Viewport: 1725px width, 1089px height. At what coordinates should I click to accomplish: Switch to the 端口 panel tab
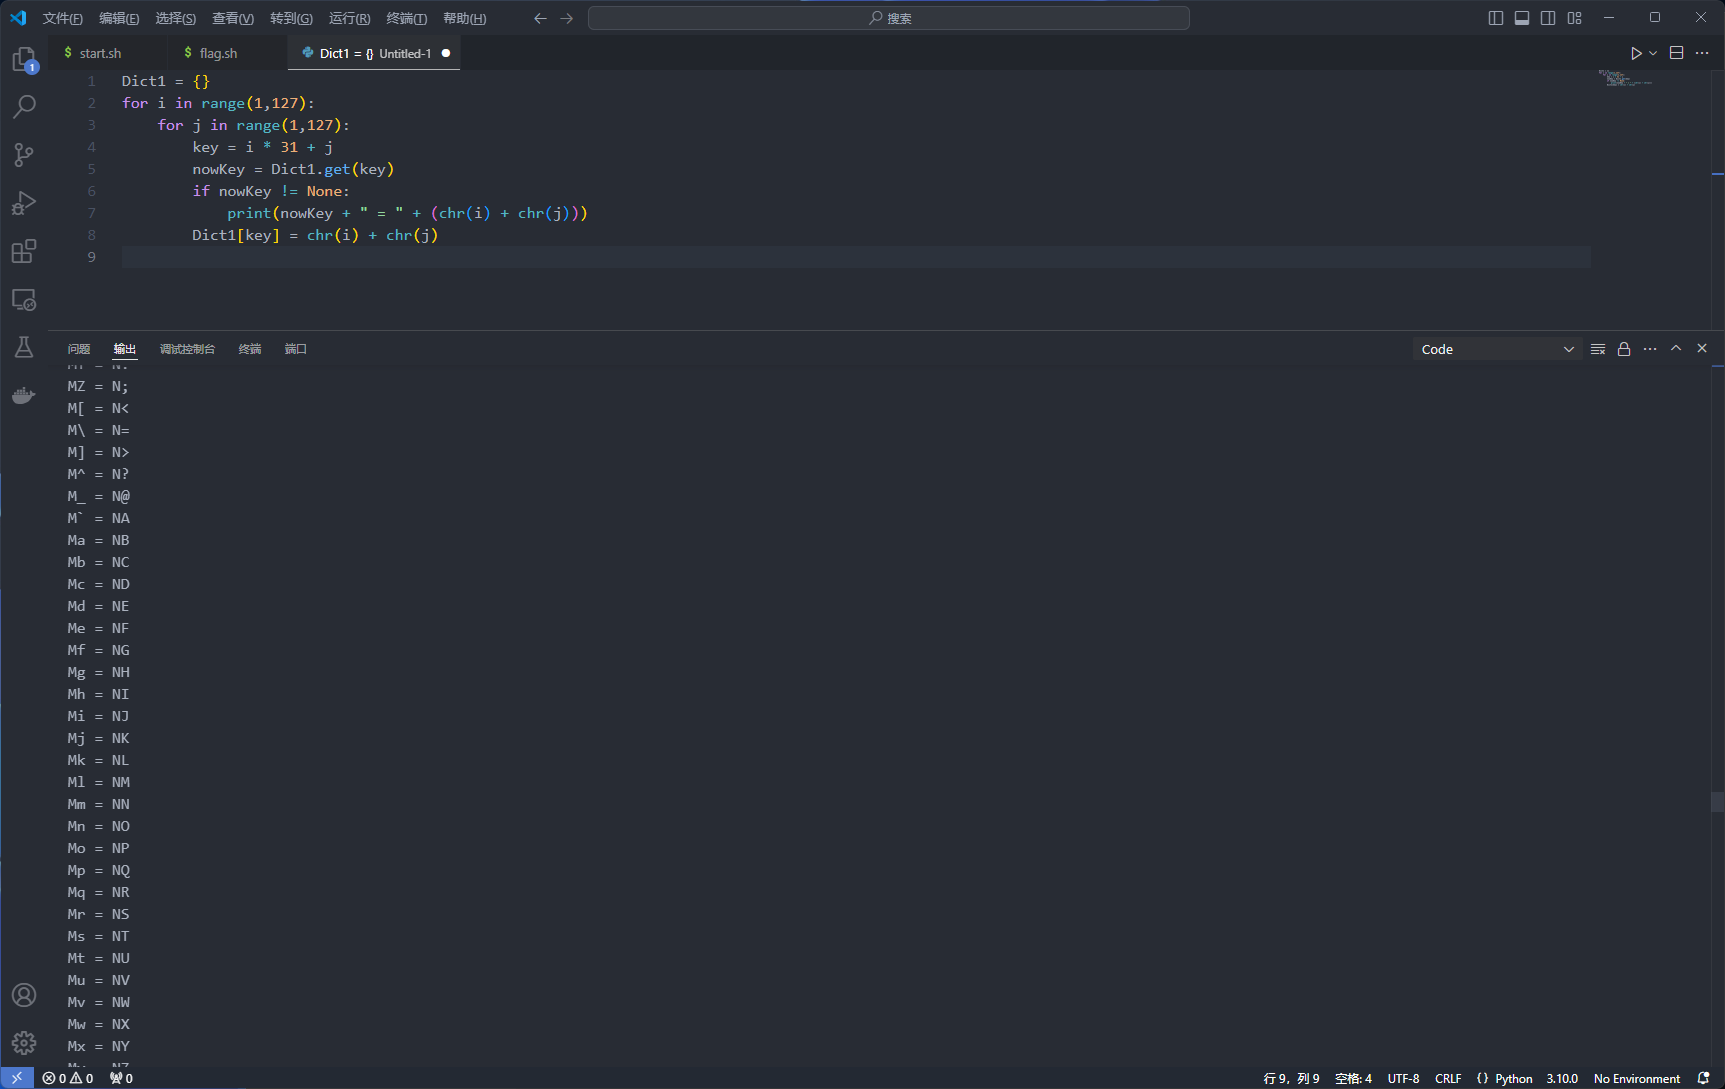[296, 349]
